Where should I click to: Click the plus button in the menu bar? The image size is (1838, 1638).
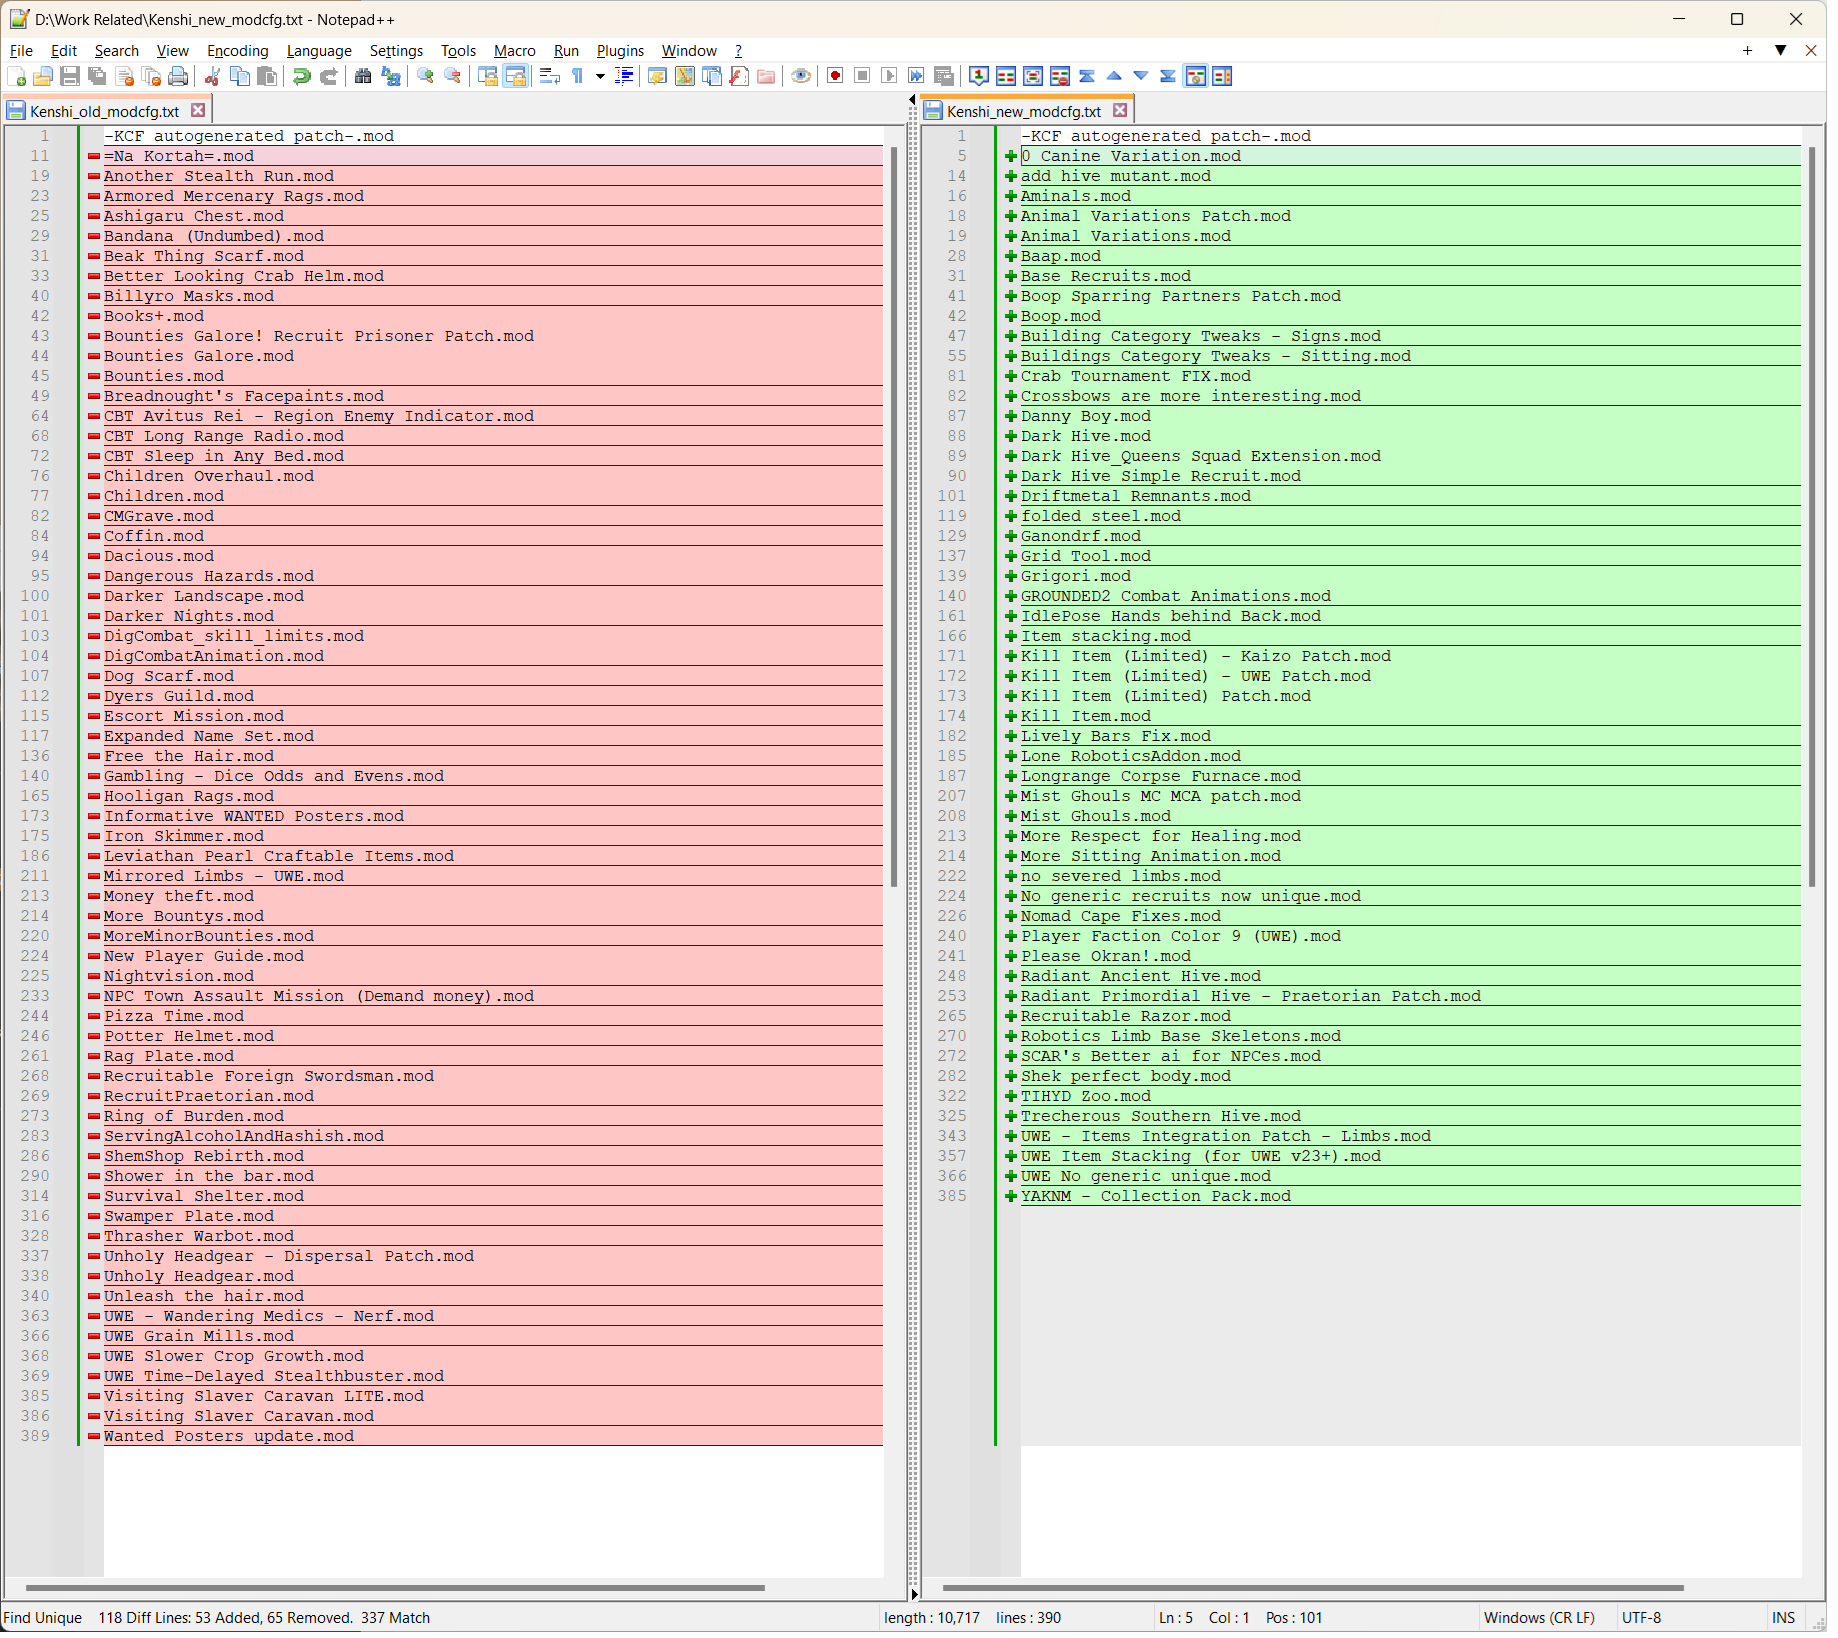pos(1747,51)
